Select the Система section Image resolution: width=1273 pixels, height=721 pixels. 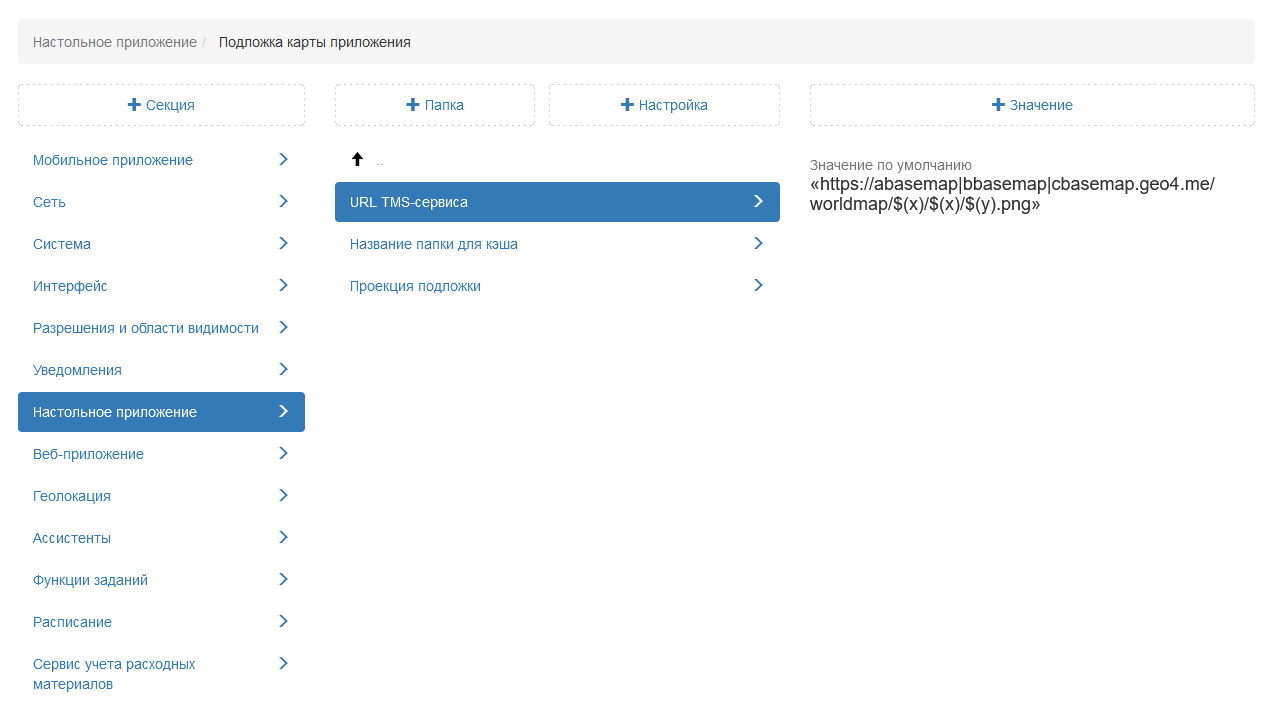(x=62, y=244)
